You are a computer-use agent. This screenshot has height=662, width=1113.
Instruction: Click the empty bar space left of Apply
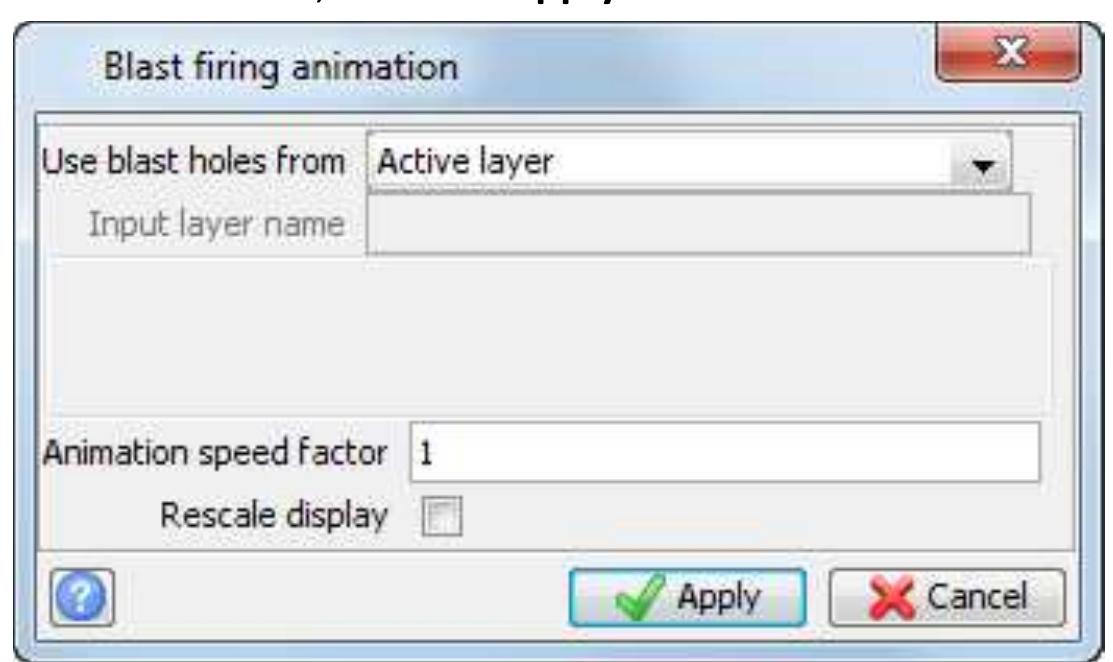341,597
